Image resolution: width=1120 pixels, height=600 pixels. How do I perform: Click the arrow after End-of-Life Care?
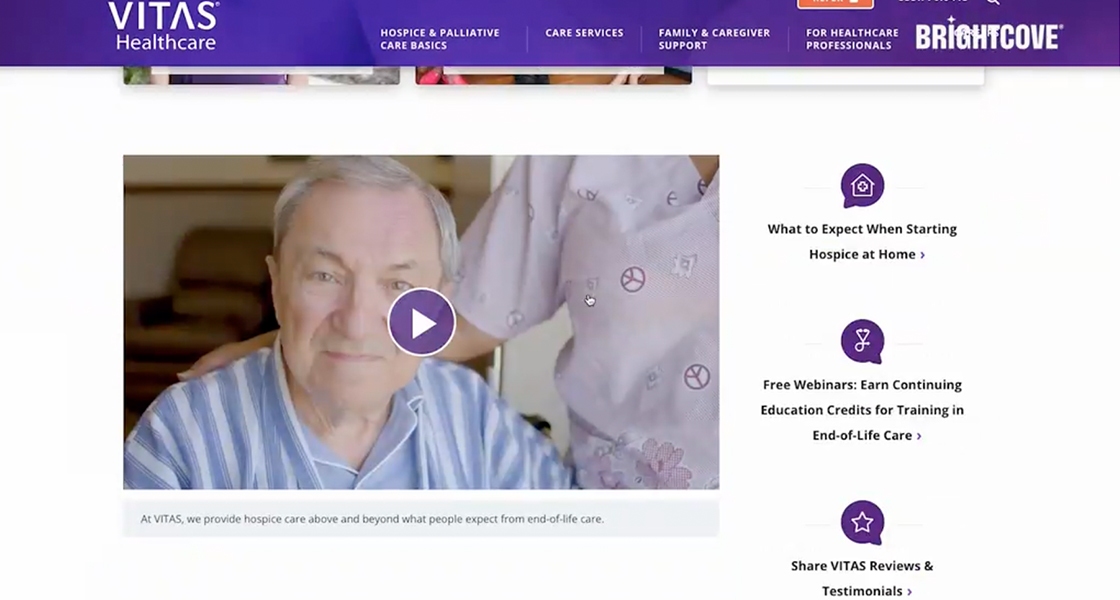pyautogui.click(x=919, y=436)
